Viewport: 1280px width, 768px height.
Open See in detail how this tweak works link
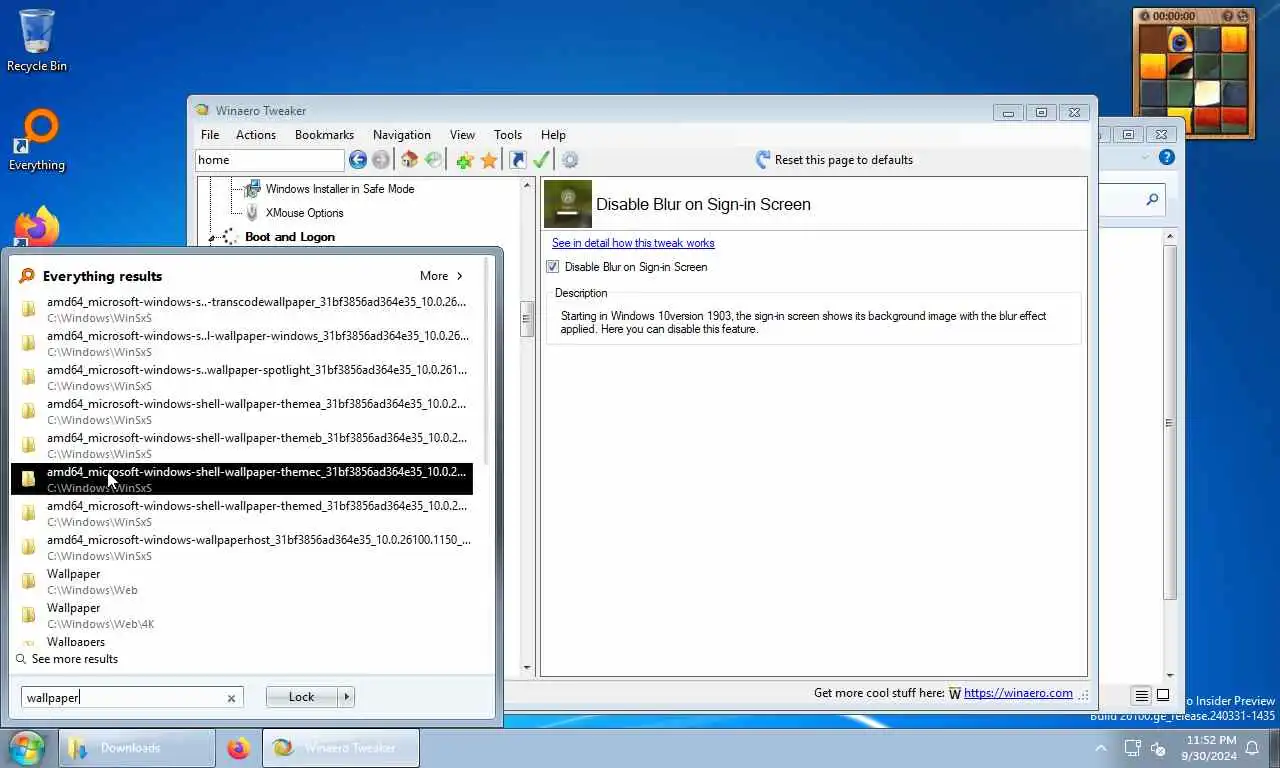633,243
